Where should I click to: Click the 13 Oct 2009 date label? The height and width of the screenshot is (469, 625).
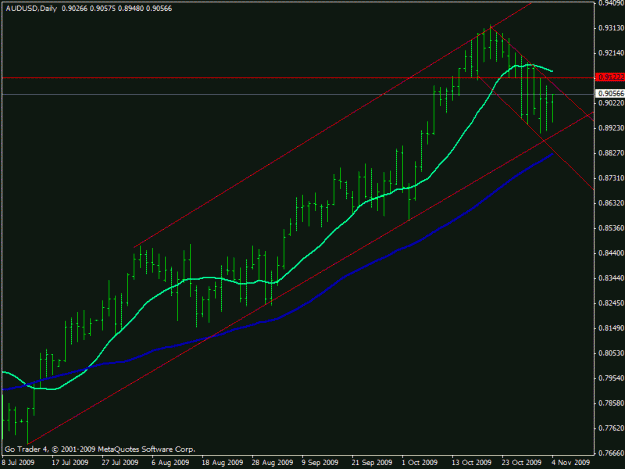click(x=472, y=463)
